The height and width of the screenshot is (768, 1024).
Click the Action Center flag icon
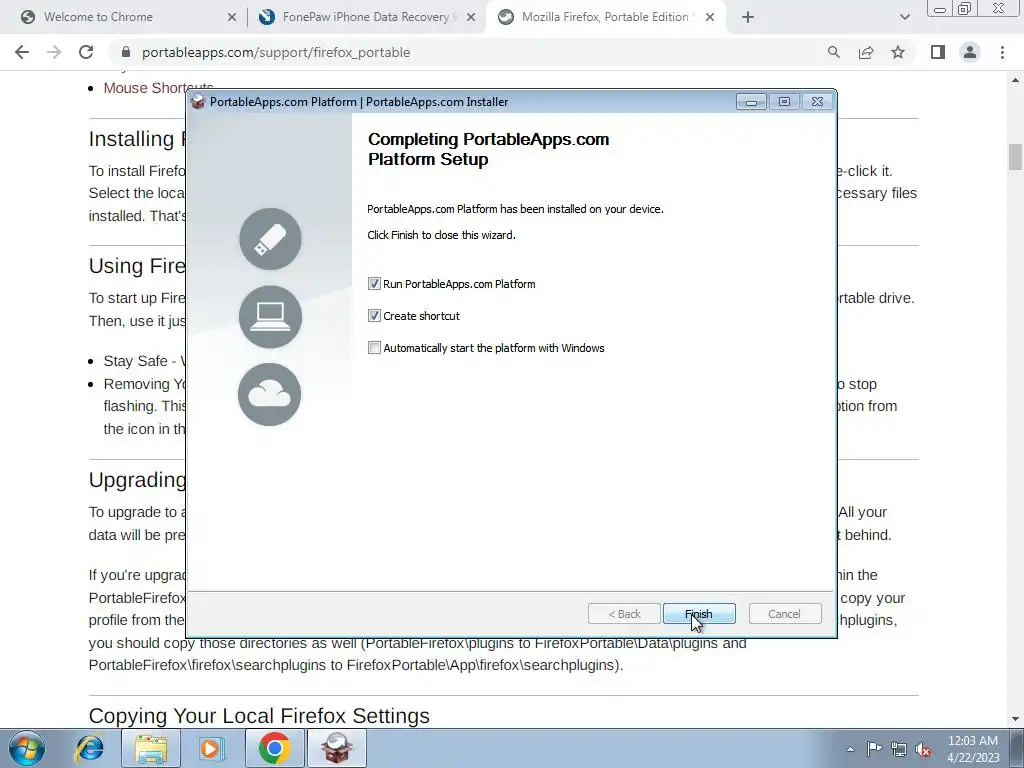[x=874, y=749]
